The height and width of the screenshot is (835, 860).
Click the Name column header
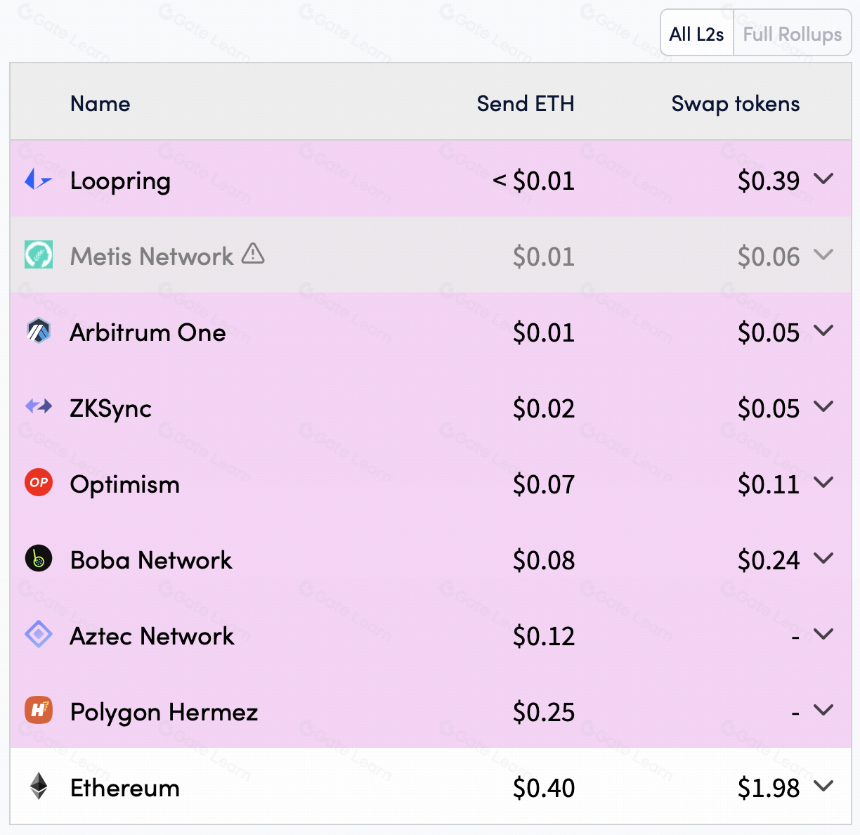tap(100, 104)
